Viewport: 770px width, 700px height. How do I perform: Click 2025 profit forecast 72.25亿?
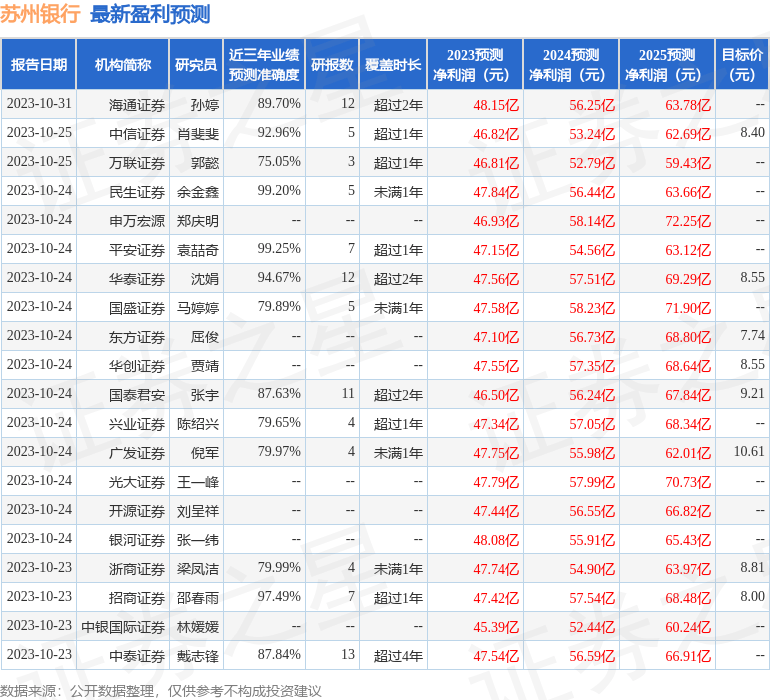pyautogui.click(x=688, y=221)
